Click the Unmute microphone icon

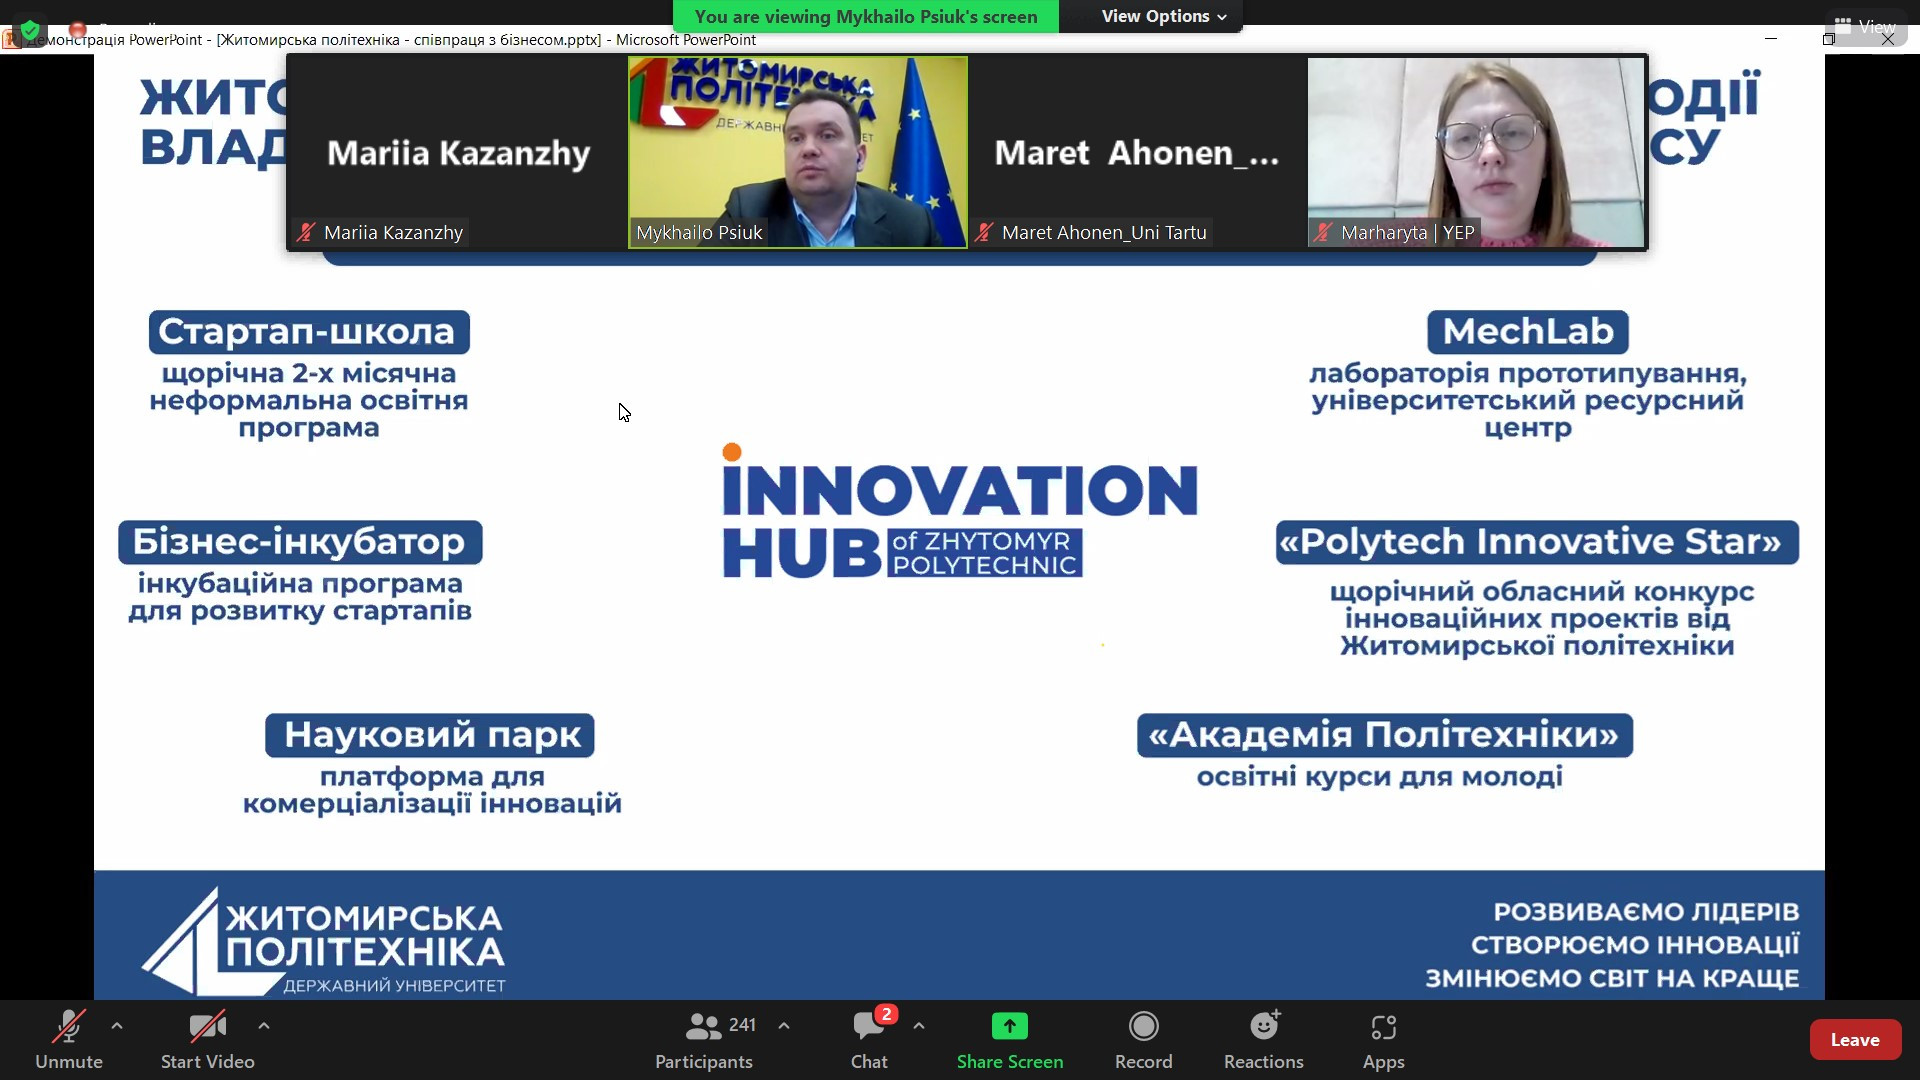pos(68,1027)
